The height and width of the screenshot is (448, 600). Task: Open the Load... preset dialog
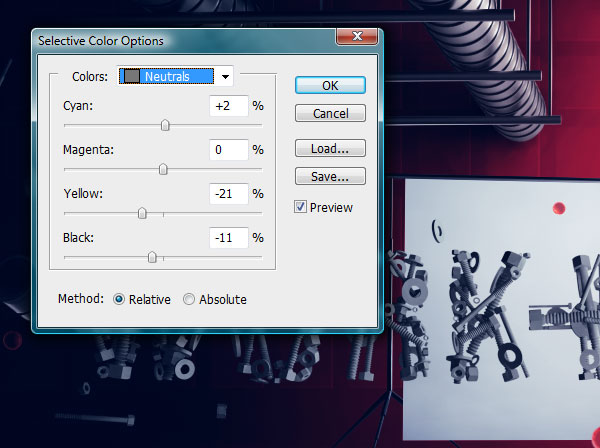[x=330, y=148]
